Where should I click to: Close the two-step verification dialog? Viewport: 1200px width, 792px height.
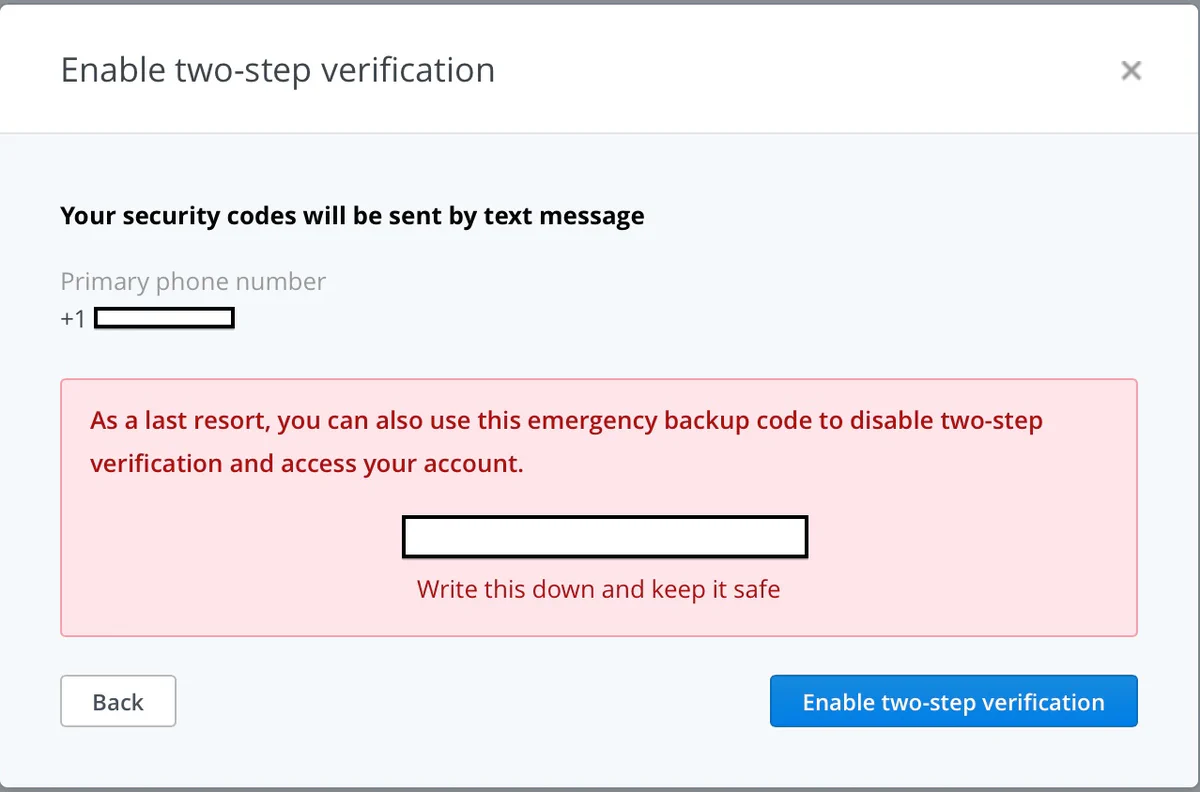click(1131, 70)
